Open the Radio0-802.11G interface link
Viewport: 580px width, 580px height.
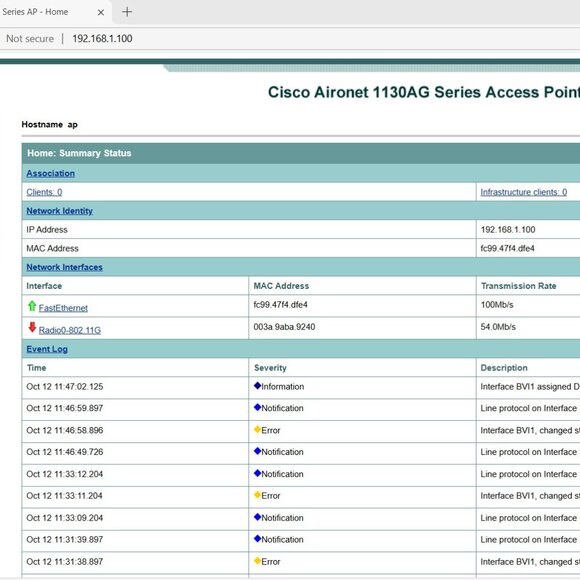click(x=70, y=330)
